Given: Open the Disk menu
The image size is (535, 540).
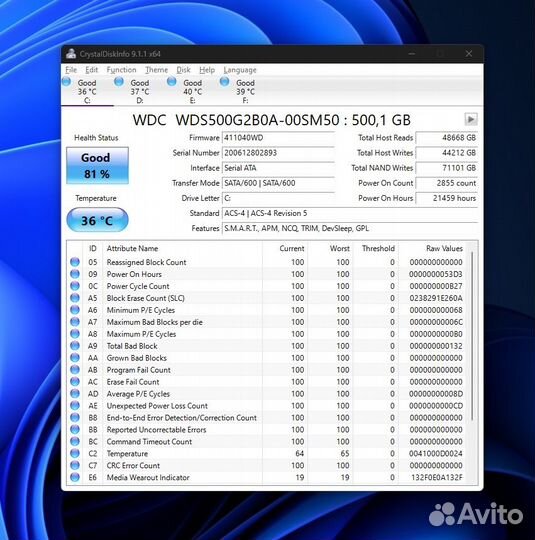Looking at the screenshot, I should (x=183, y=70).
